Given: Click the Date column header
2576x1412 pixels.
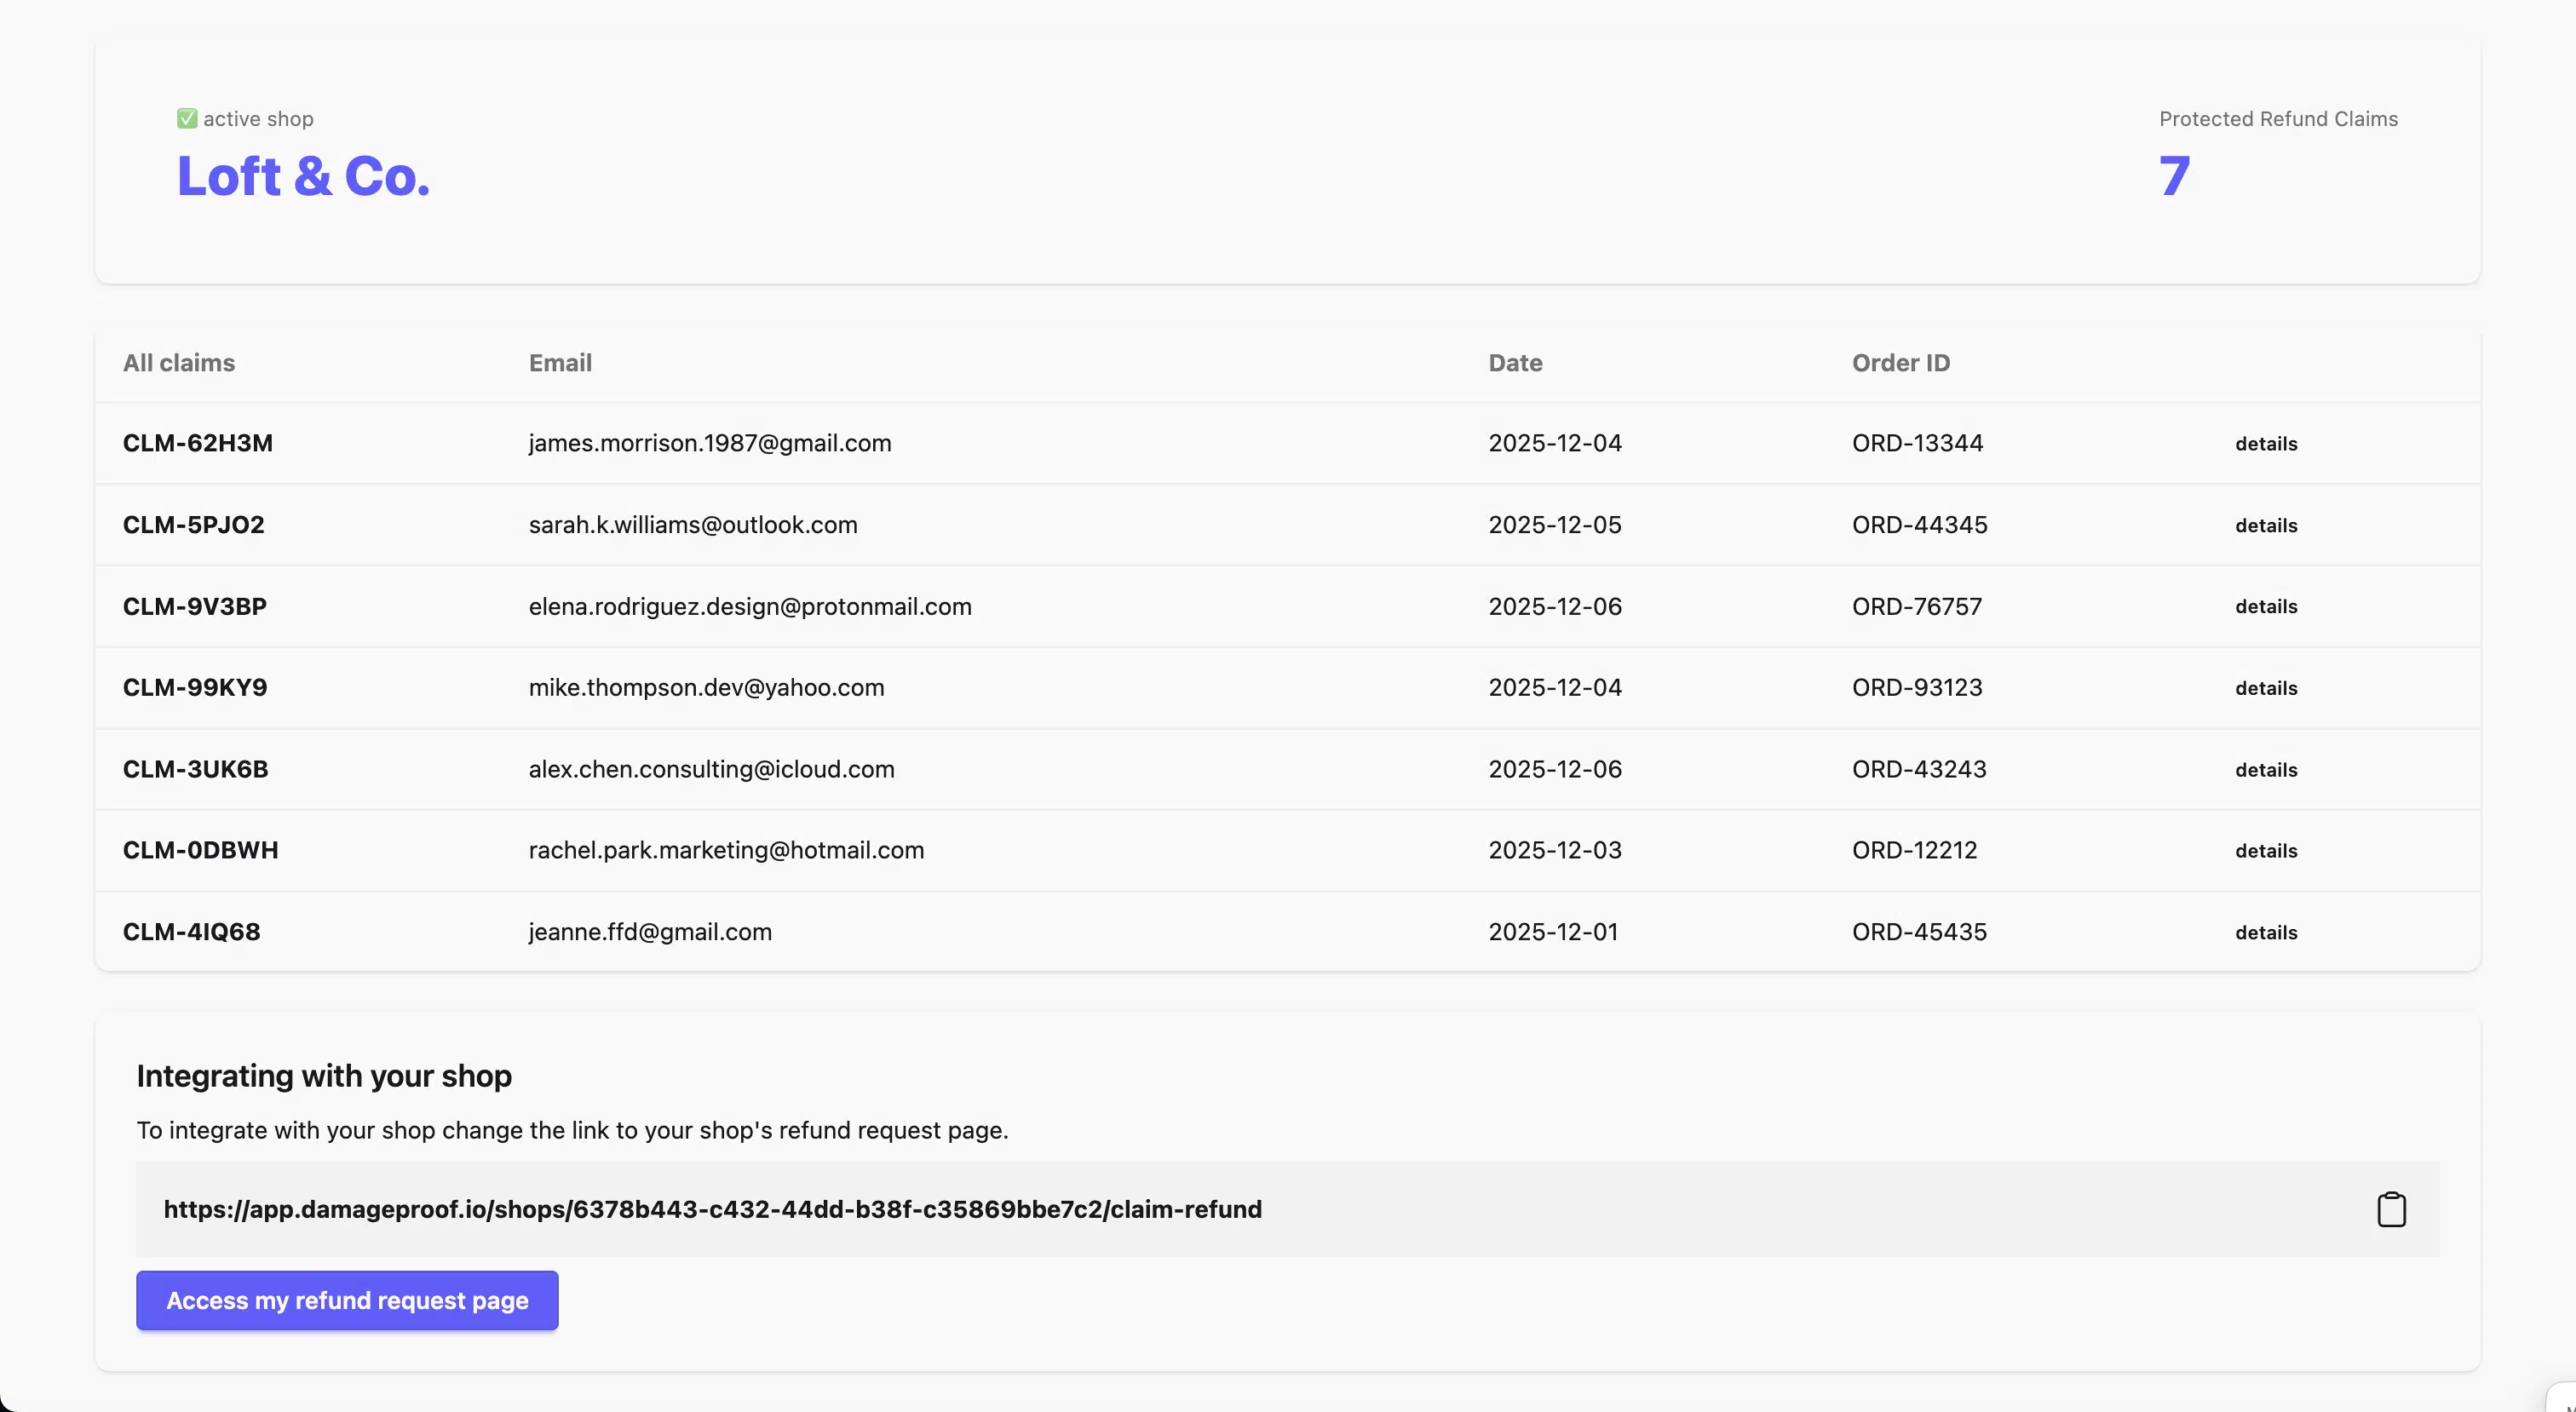Looking at the screenshot, I should click(x=1515, y=363).
